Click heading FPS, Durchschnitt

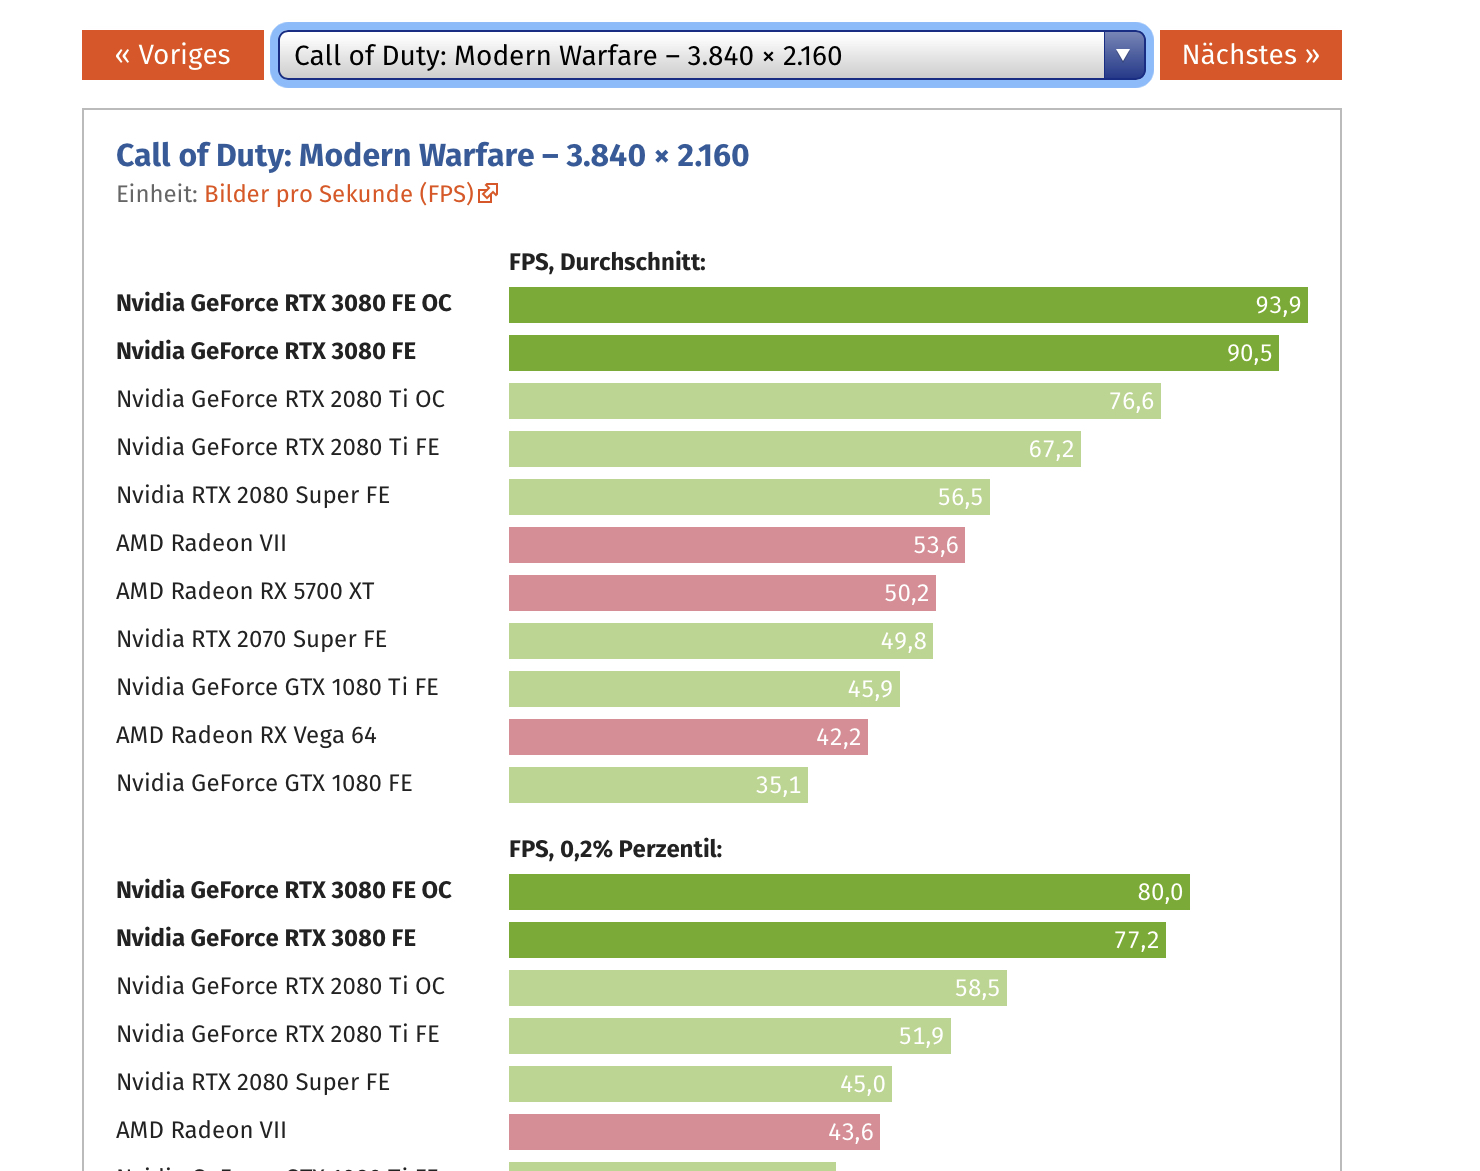pyautogui.click(x=607, y=263)
